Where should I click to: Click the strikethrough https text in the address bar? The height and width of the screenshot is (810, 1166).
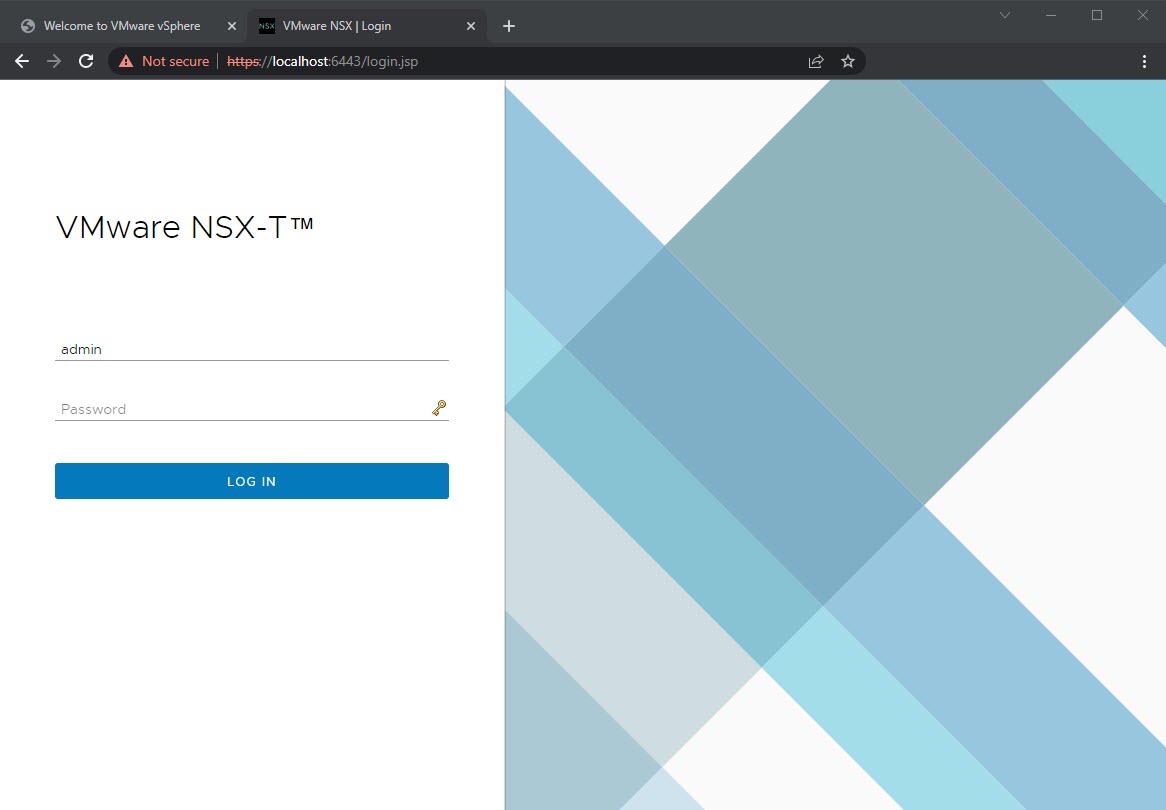[243, 61]
